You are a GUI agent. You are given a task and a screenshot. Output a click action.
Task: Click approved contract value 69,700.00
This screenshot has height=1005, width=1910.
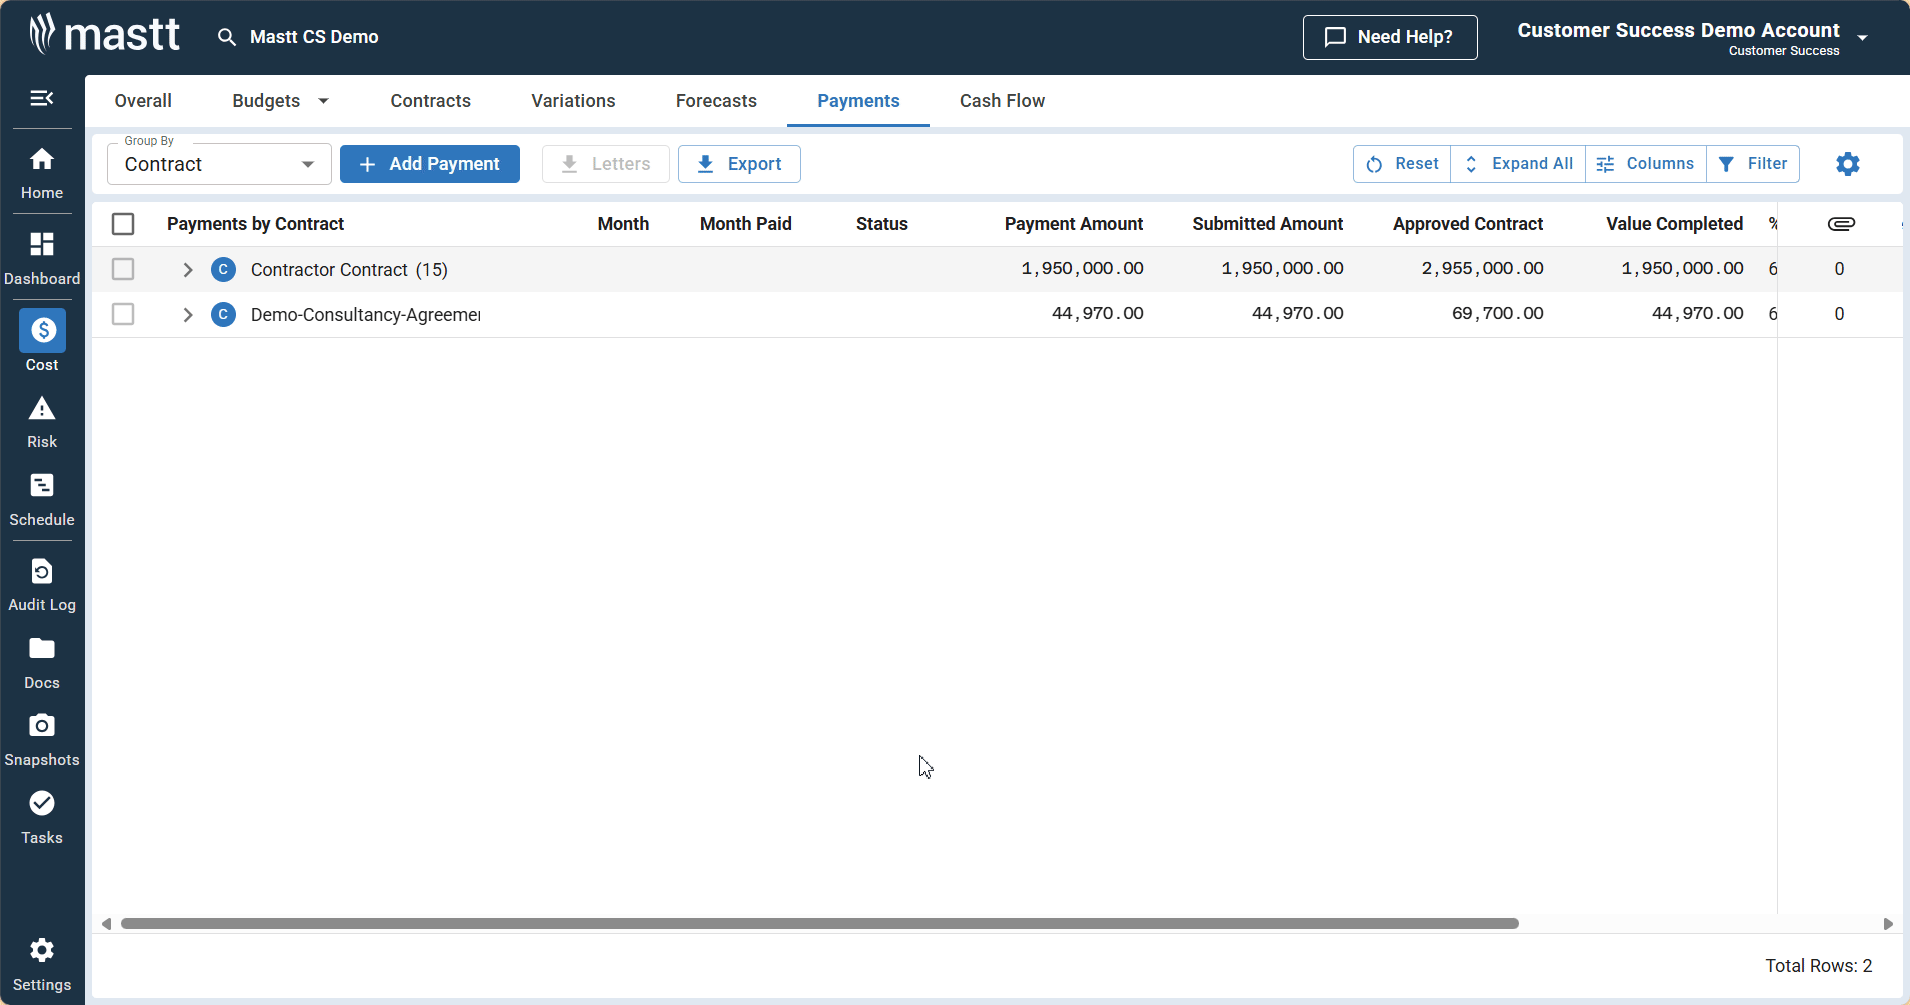click(1497, 314)
